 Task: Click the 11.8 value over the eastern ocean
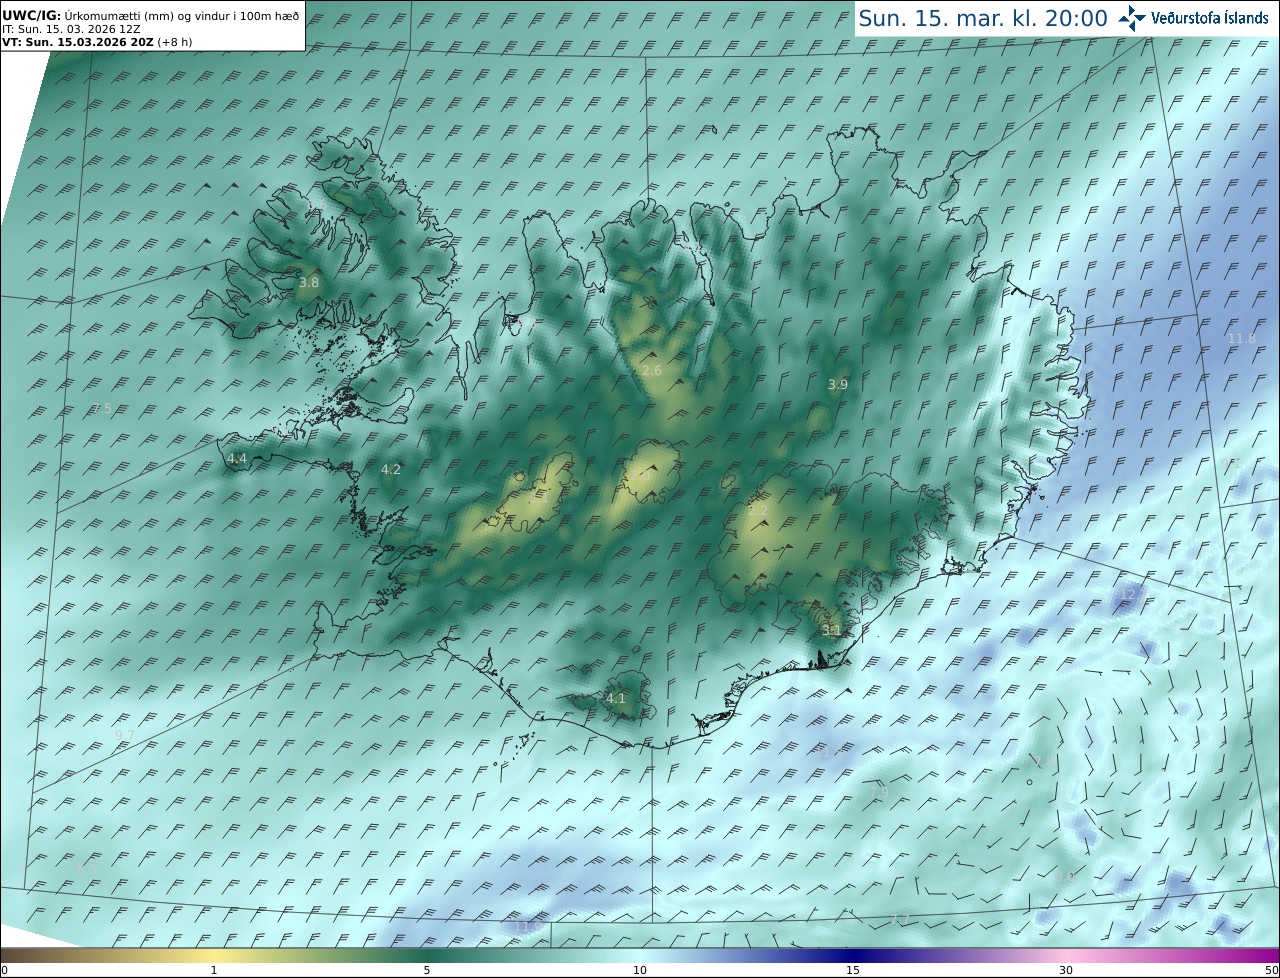[x=1241, y=339]
